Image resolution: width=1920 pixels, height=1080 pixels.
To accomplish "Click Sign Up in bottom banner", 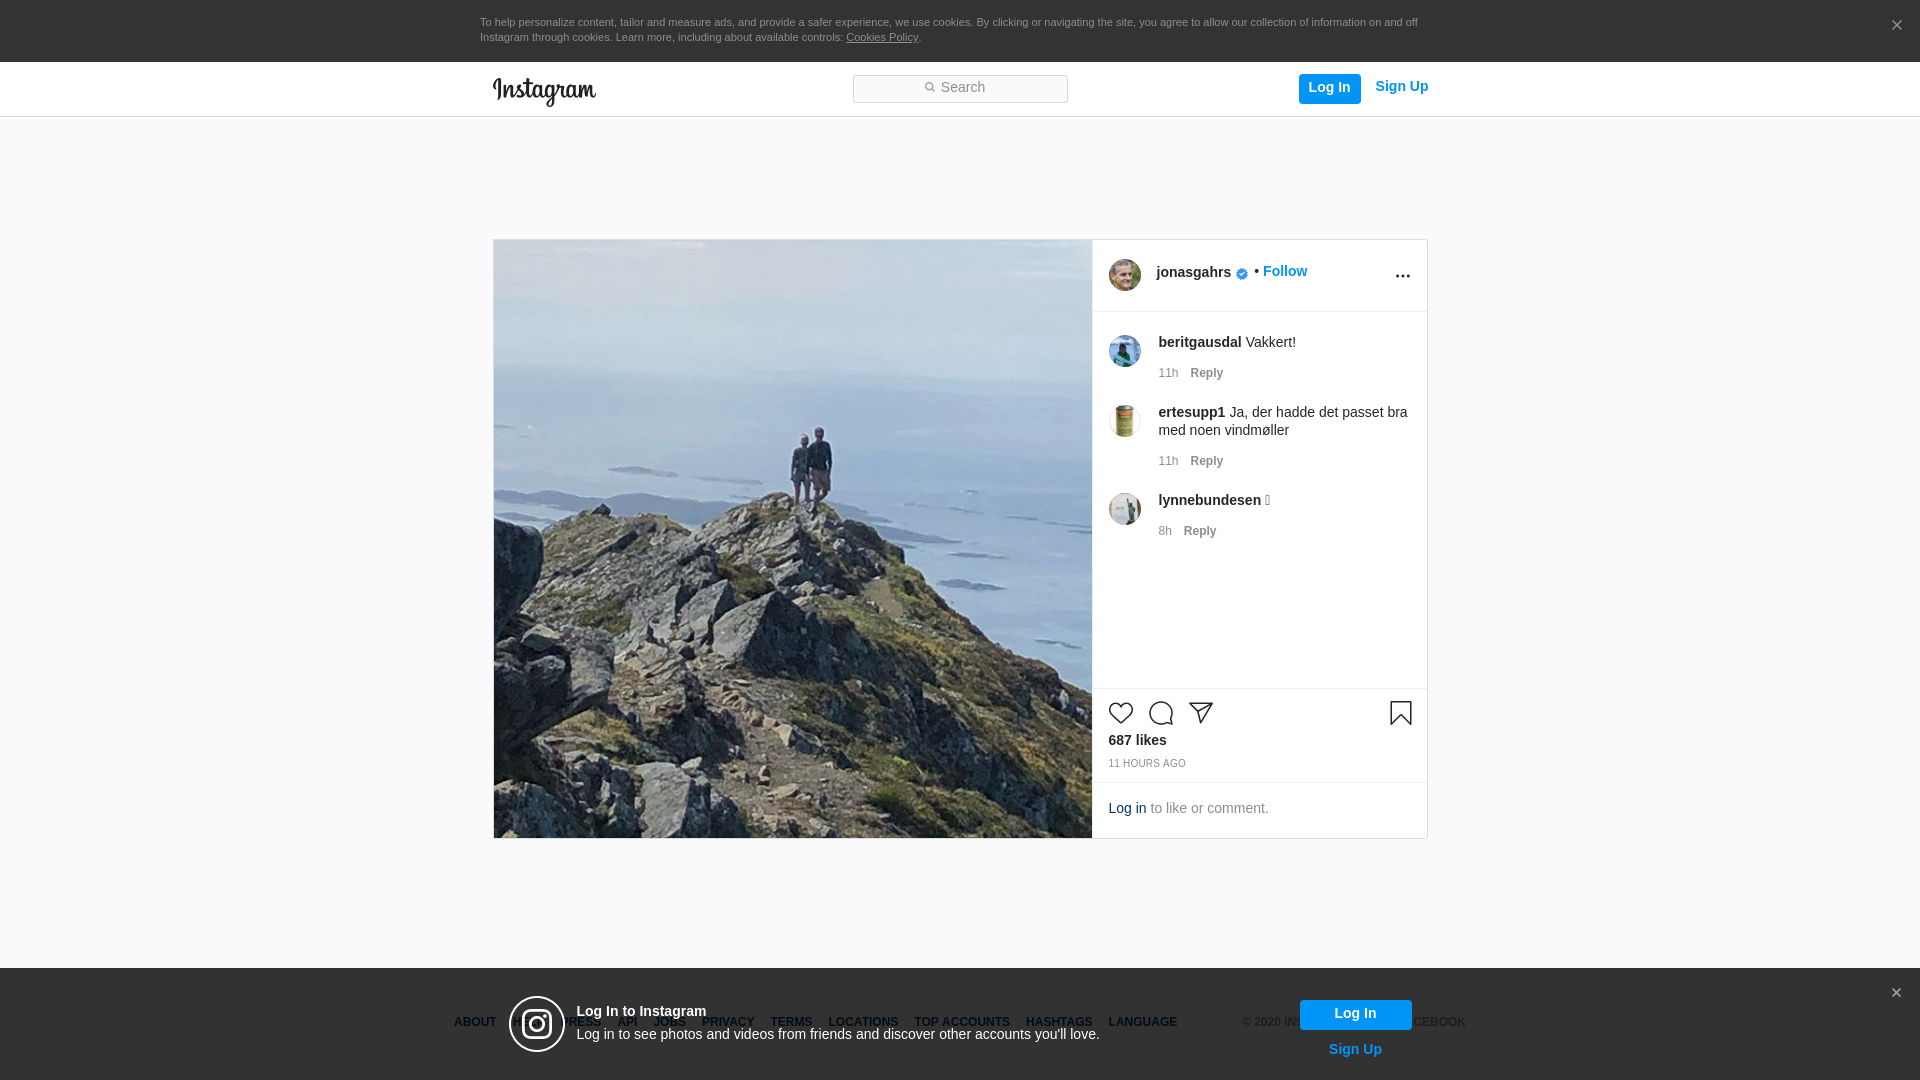I will click(1355, 1049).
